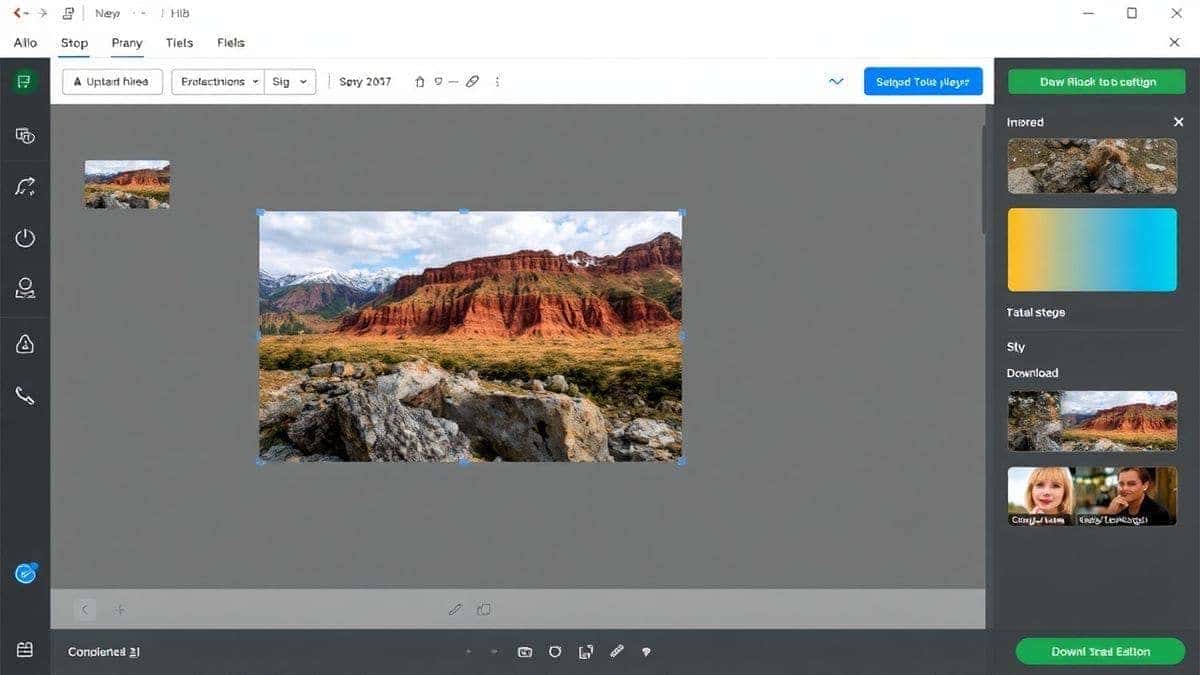Image resolution: width=1200 pixels, height=675 pixels.
Task: Switch to the Allo tab
Action: [x=25, y=43]
